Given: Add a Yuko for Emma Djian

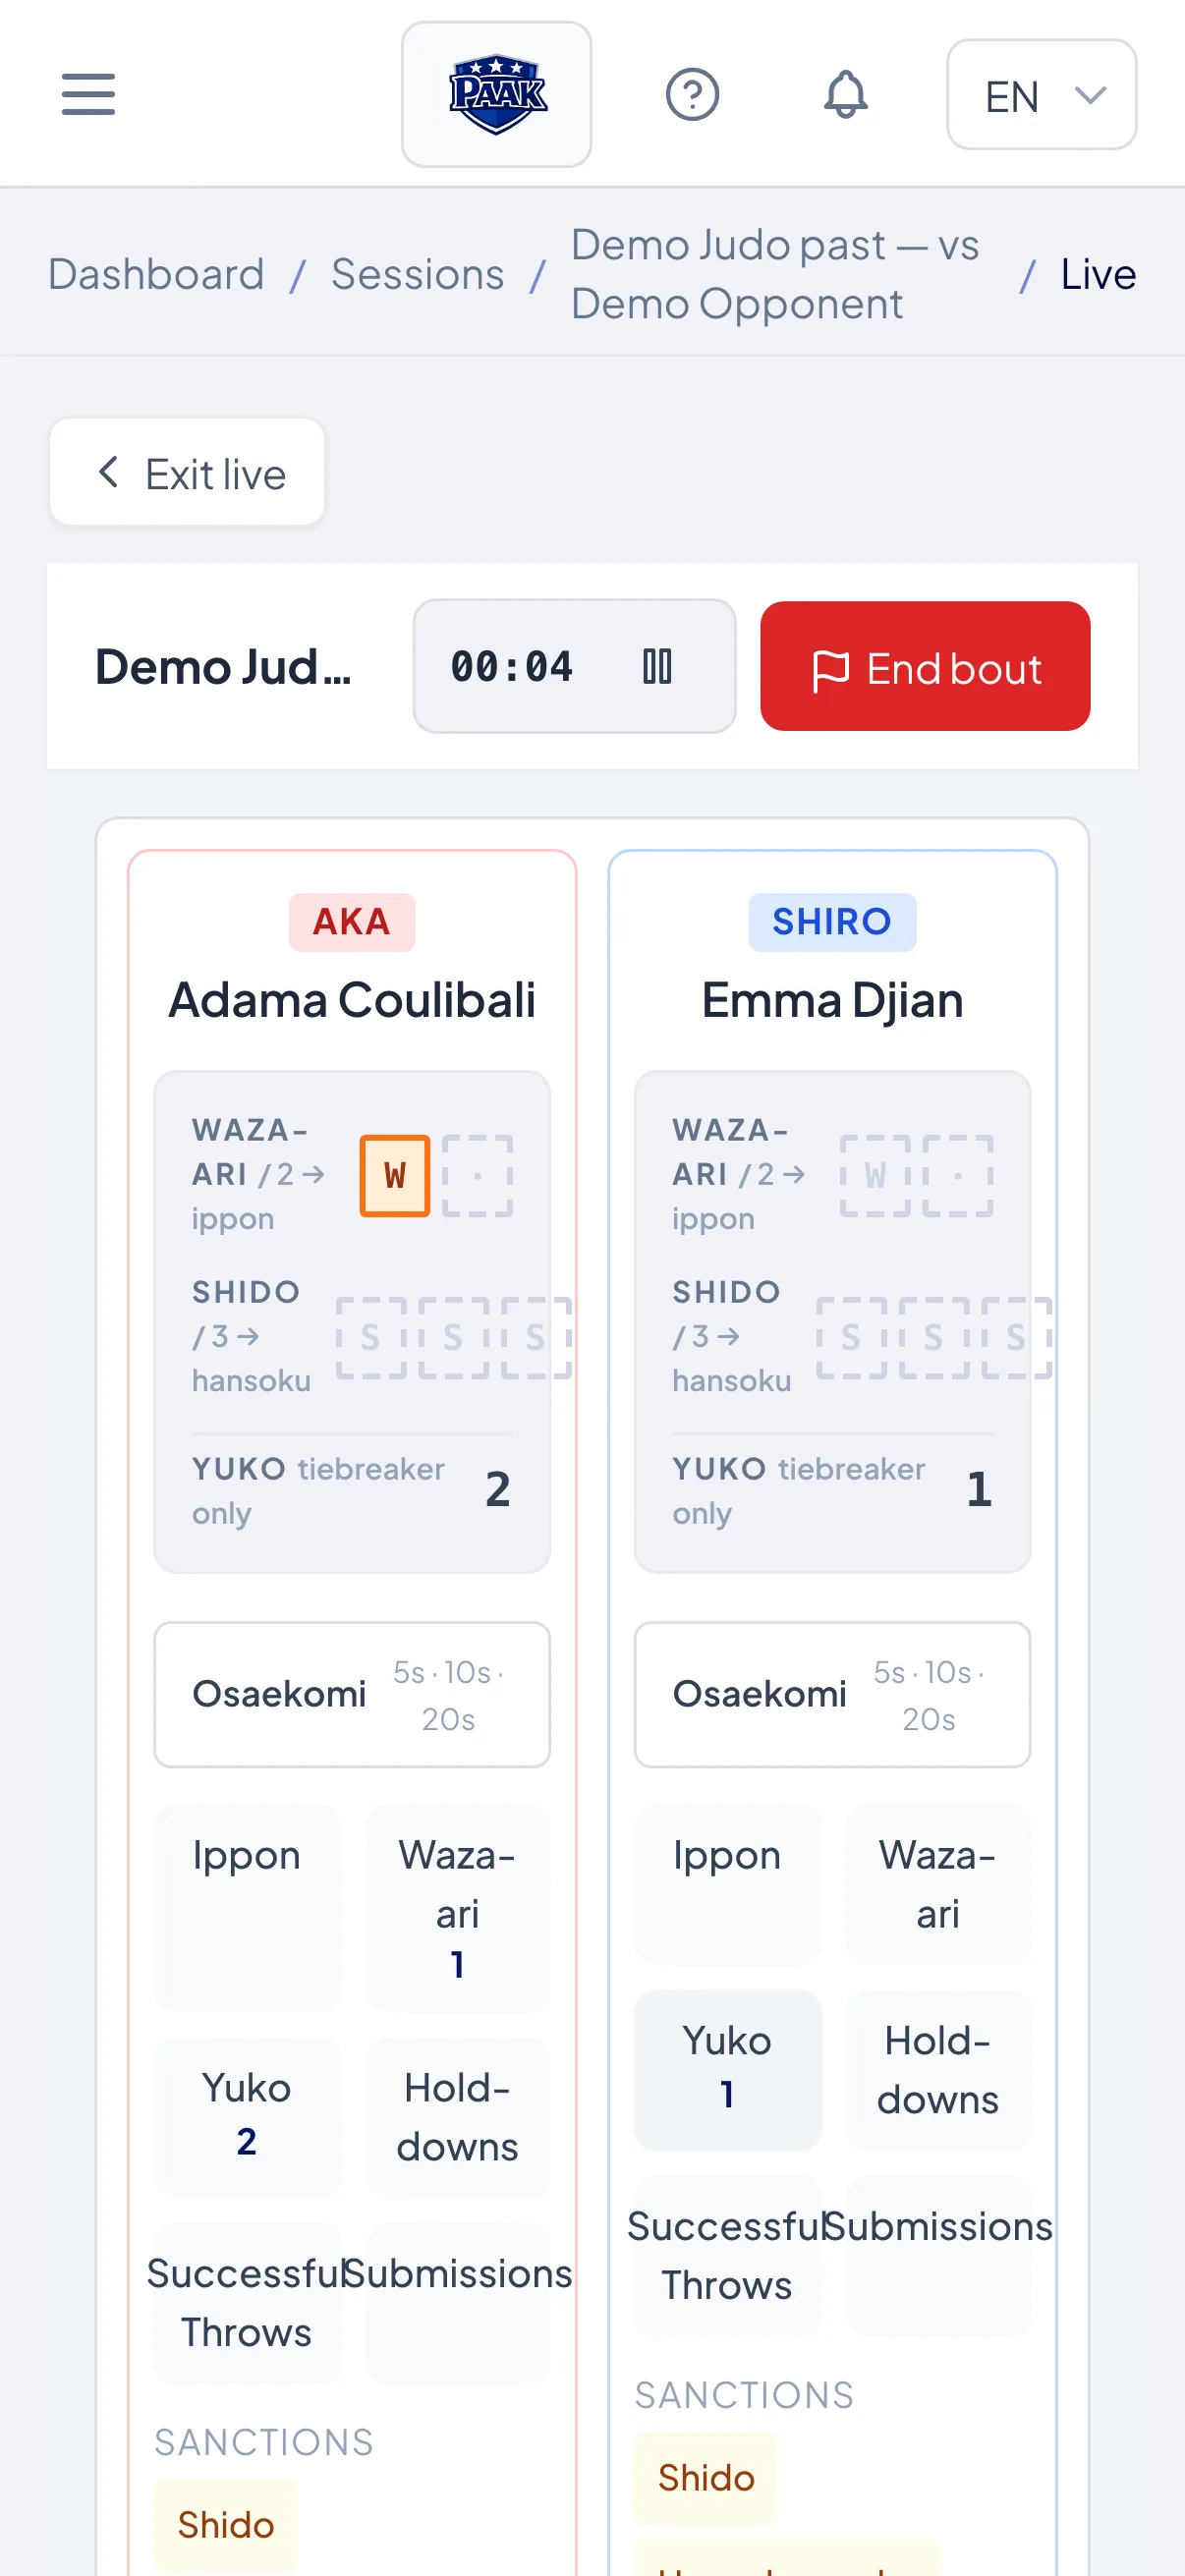Looking at the screenshot, I should (727, 2068).
